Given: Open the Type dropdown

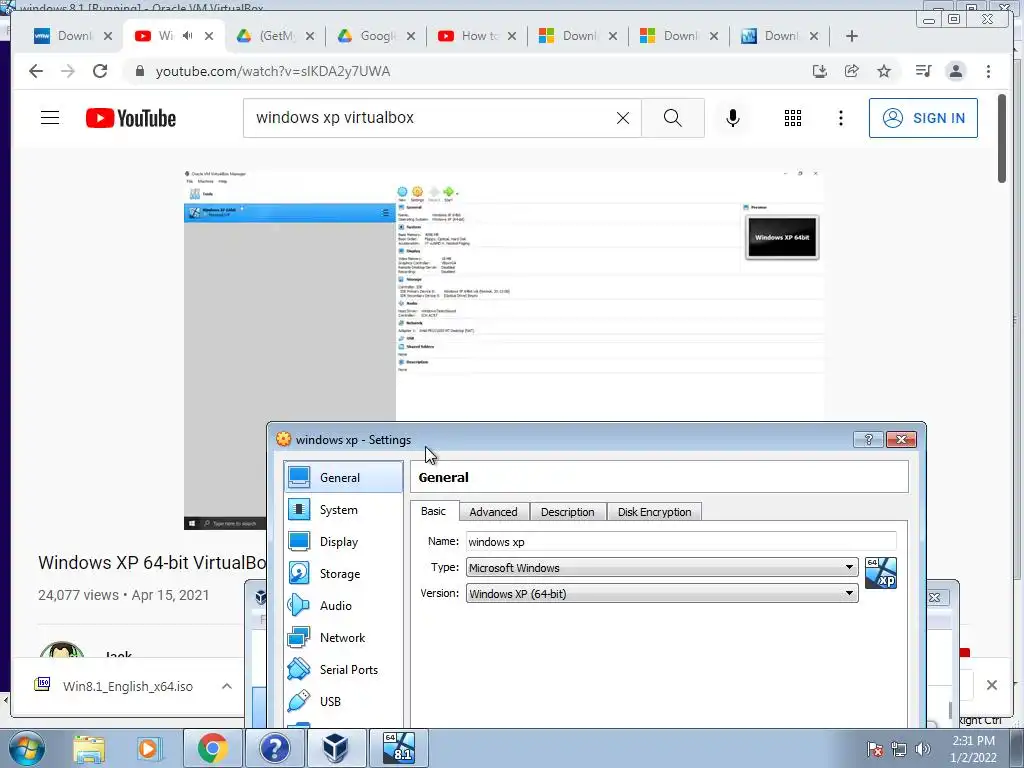Looking at the screenshot, I should coord(662,568).
